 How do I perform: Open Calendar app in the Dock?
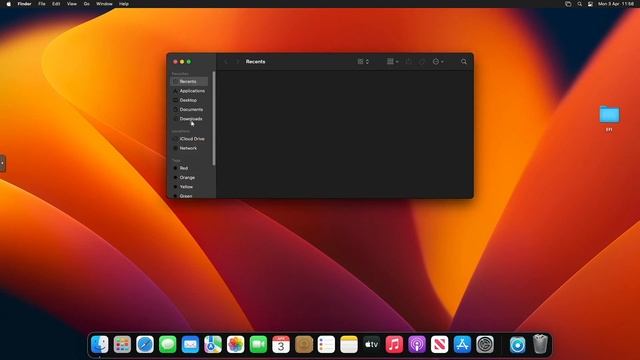(281, 344)
